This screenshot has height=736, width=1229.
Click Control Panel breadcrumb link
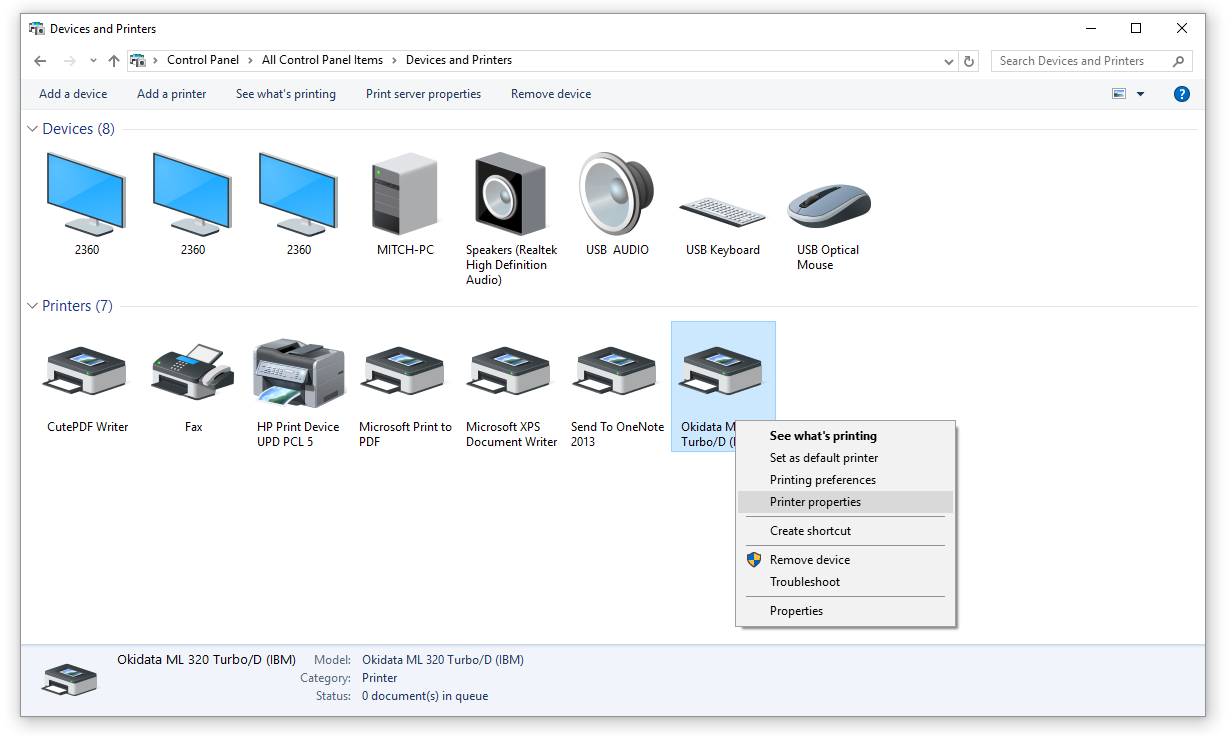pos(203,60)
